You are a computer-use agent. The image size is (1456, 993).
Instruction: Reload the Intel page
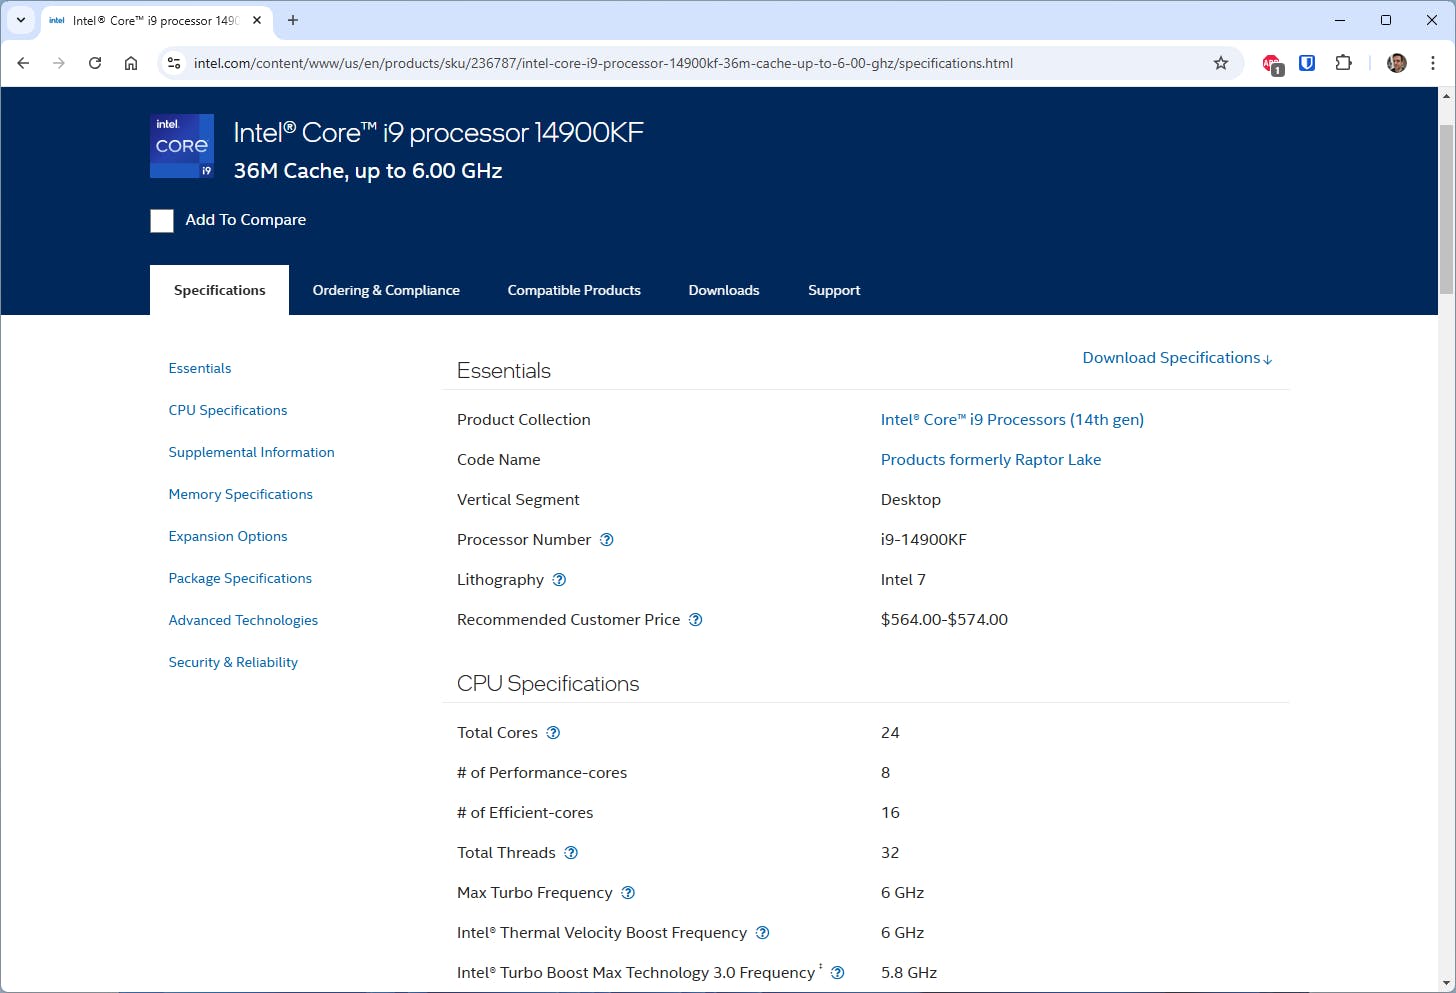pos(95,63)
